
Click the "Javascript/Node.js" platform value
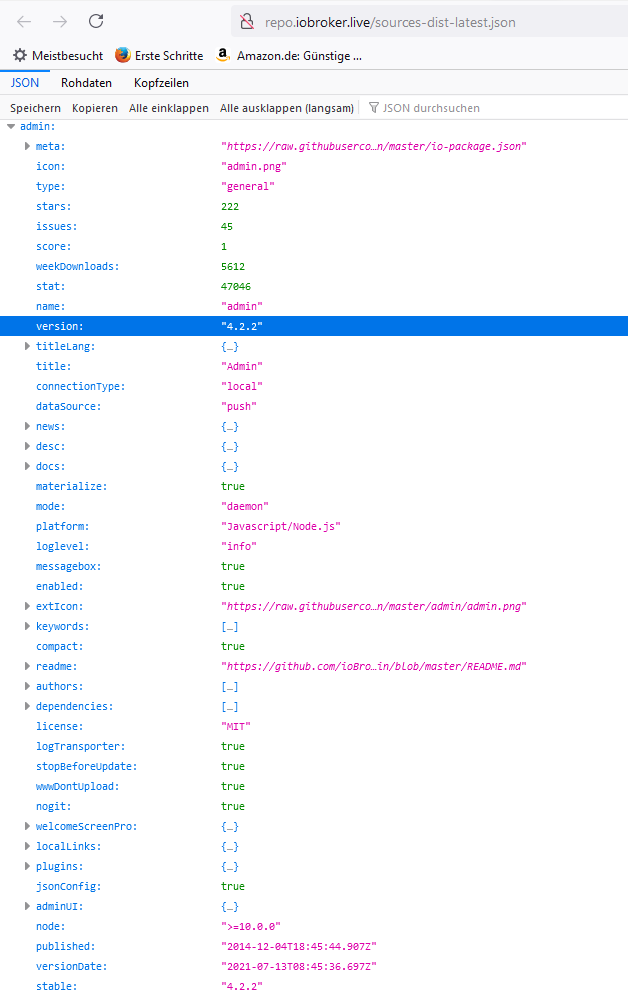[281, 526]
